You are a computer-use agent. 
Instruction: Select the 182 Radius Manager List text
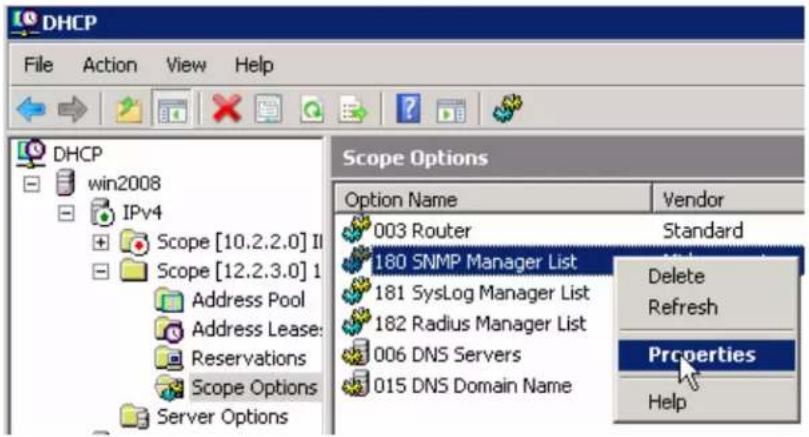pos(480,323)
